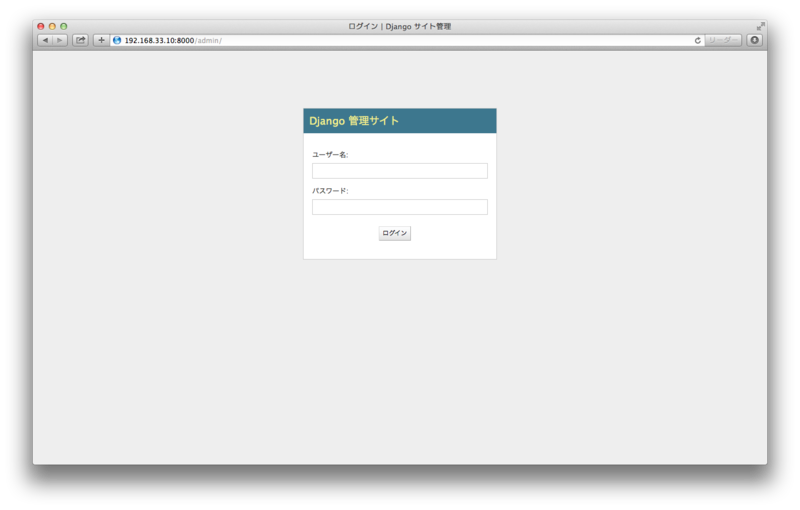Minimize the window with the yellow button
Viewport: 800px width, 510px height.
pos(52,26)
